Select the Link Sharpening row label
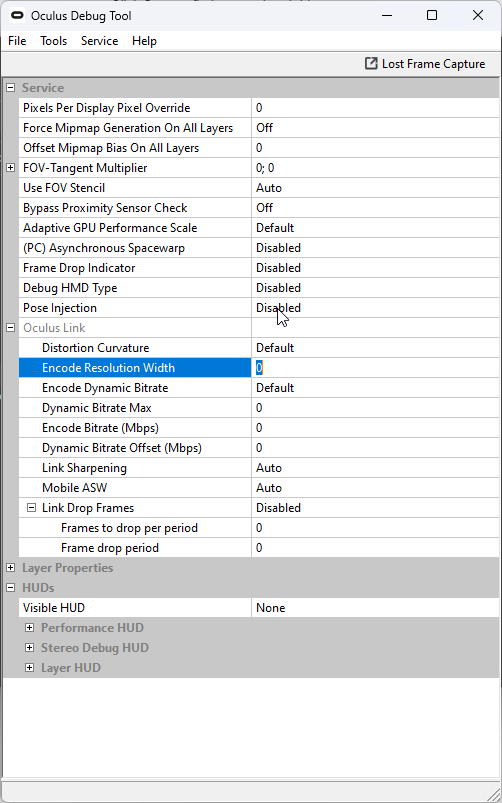This screenshot has height=803, width=502. pyautogui.click(x=84, y=468)
